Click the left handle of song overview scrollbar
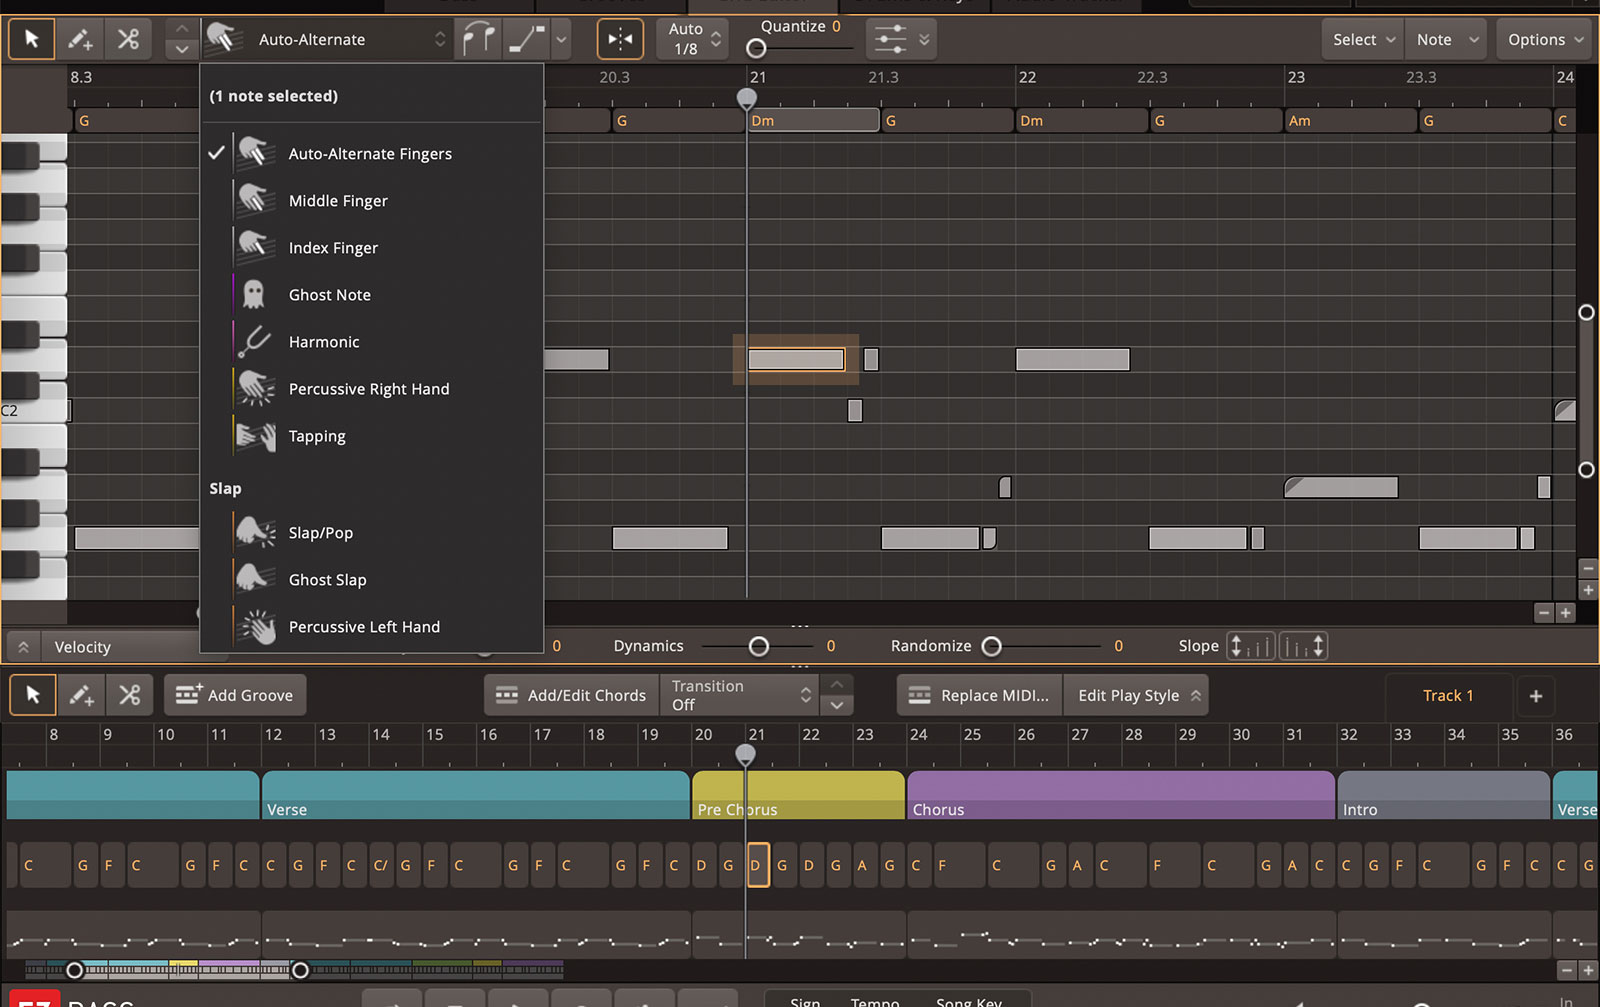This screenshot has height=1007, width=1600. [74, 970]
